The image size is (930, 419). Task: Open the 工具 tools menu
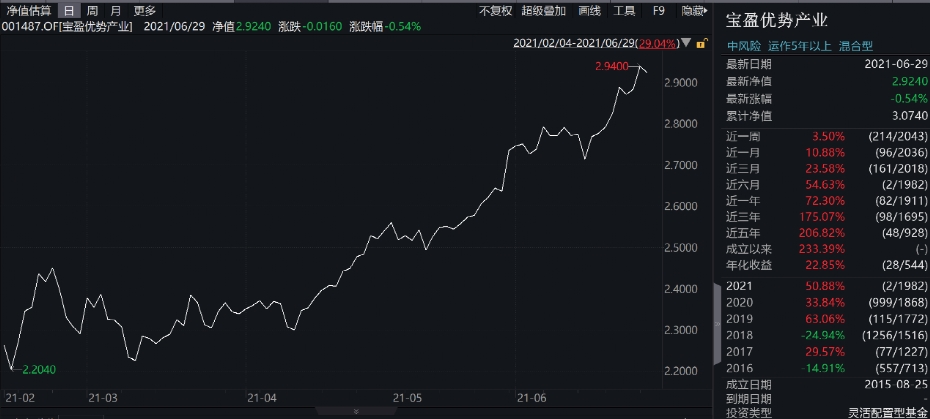tap(624, 10)
